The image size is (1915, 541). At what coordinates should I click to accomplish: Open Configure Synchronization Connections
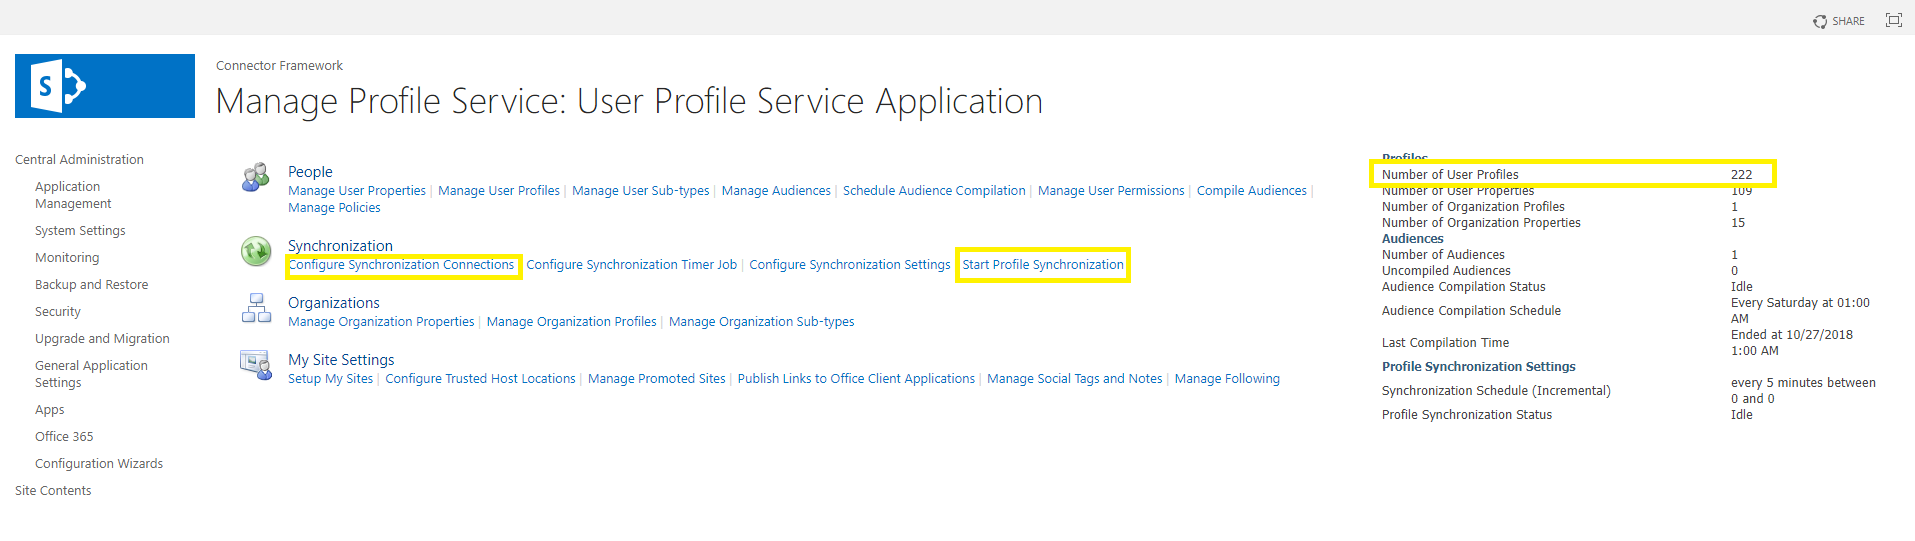click(401, 265)
